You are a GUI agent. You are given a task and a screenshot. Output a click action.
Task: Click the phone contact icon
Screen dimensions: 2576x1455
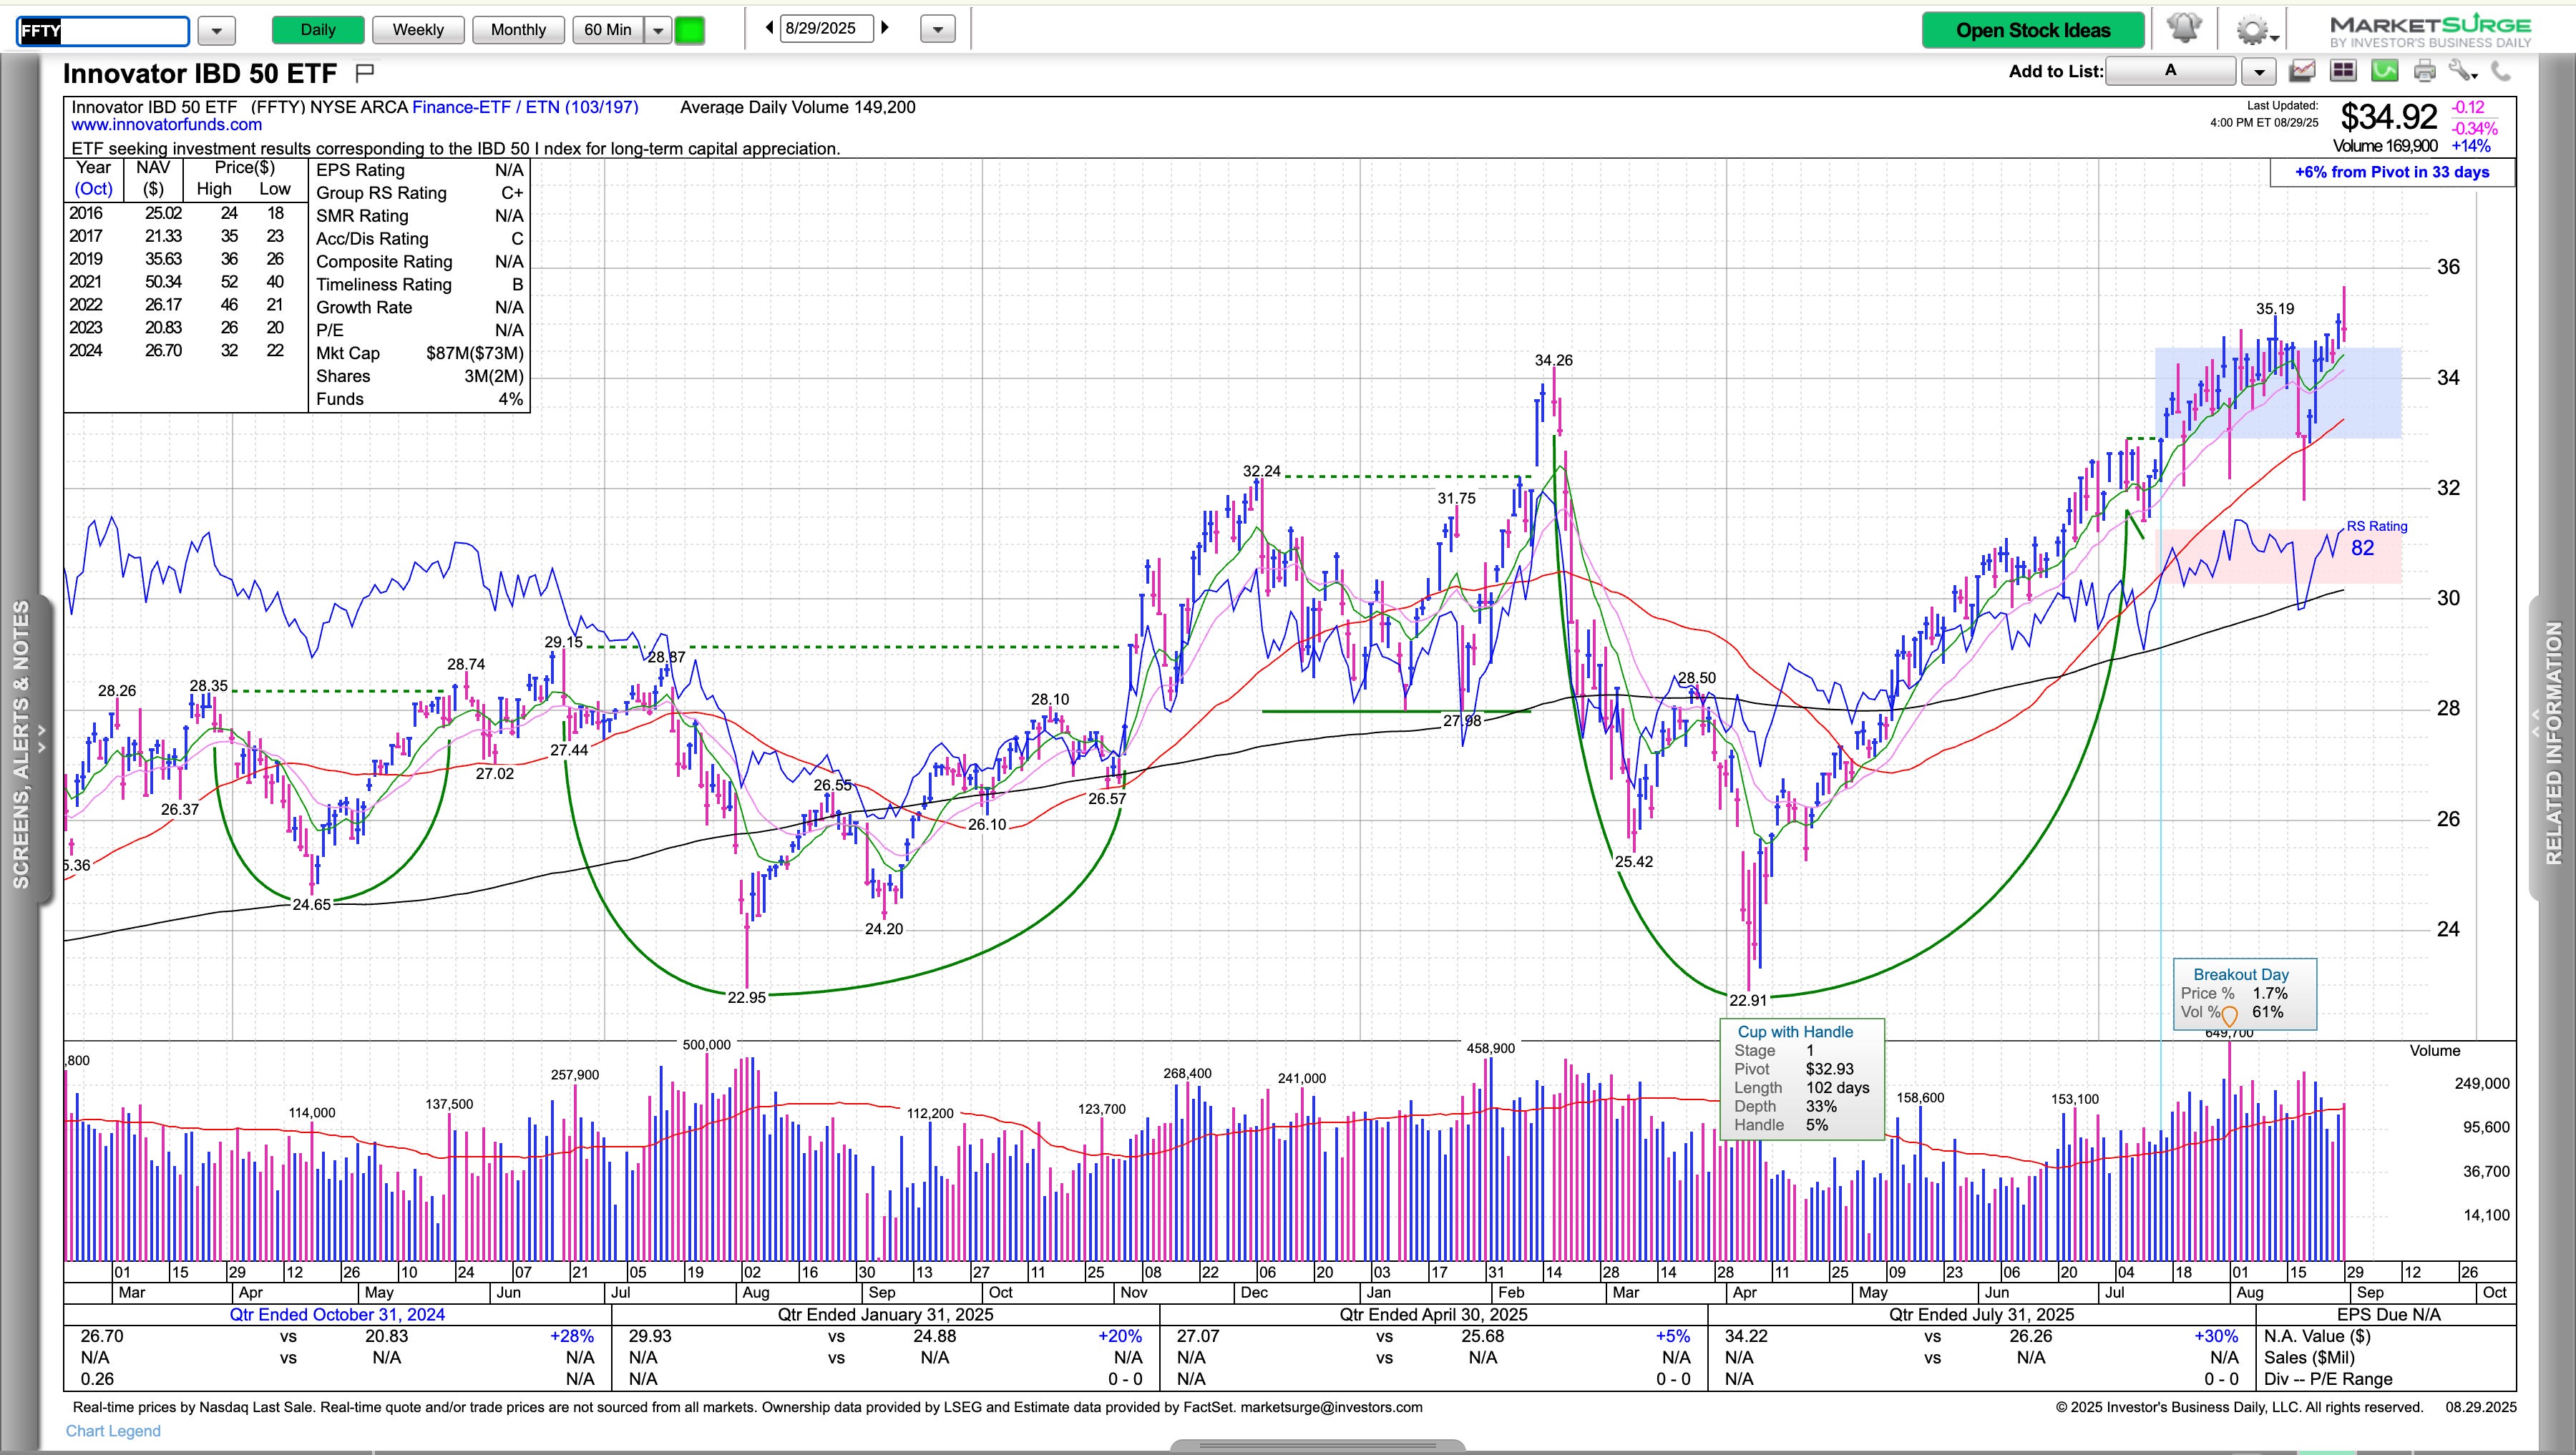(2501, 71)
